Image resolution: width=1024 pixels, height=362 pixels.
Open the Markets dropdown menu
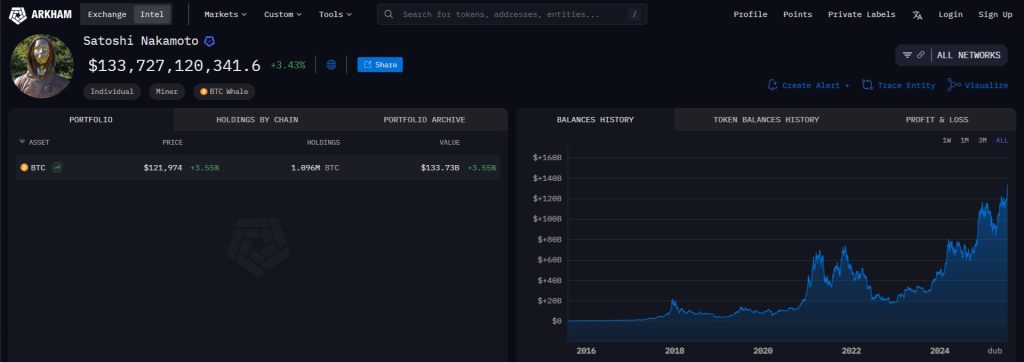(225, 14)
